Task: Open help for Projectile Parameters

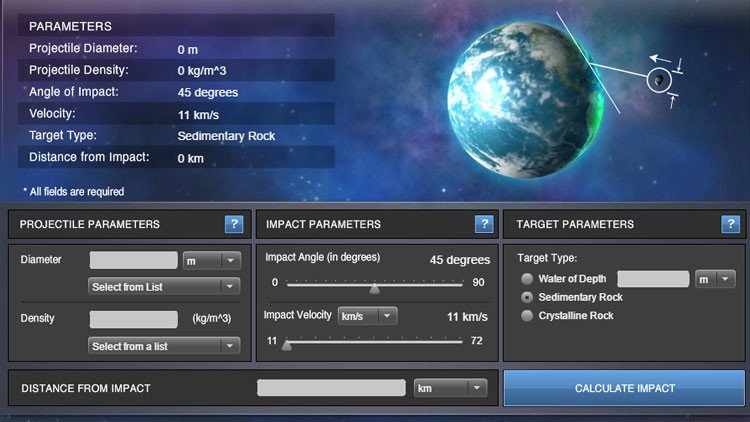Action: [x=233, y=224]
